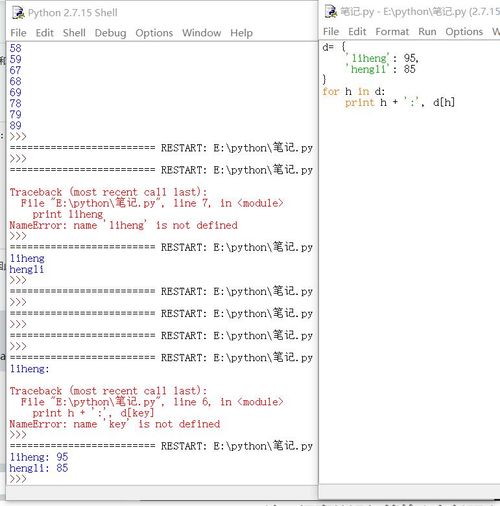Image resolution: width=500 pixels, height=506 pixels.
Task: Click 'line 7, in <module>' traceback line
Action: tap(152, 203)
